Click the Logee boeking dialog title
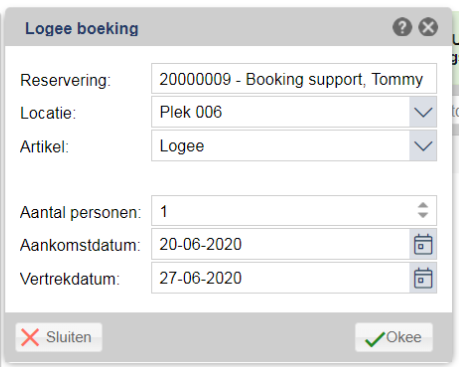This screenshot has height=367, width=459. (x=82, y=28)
